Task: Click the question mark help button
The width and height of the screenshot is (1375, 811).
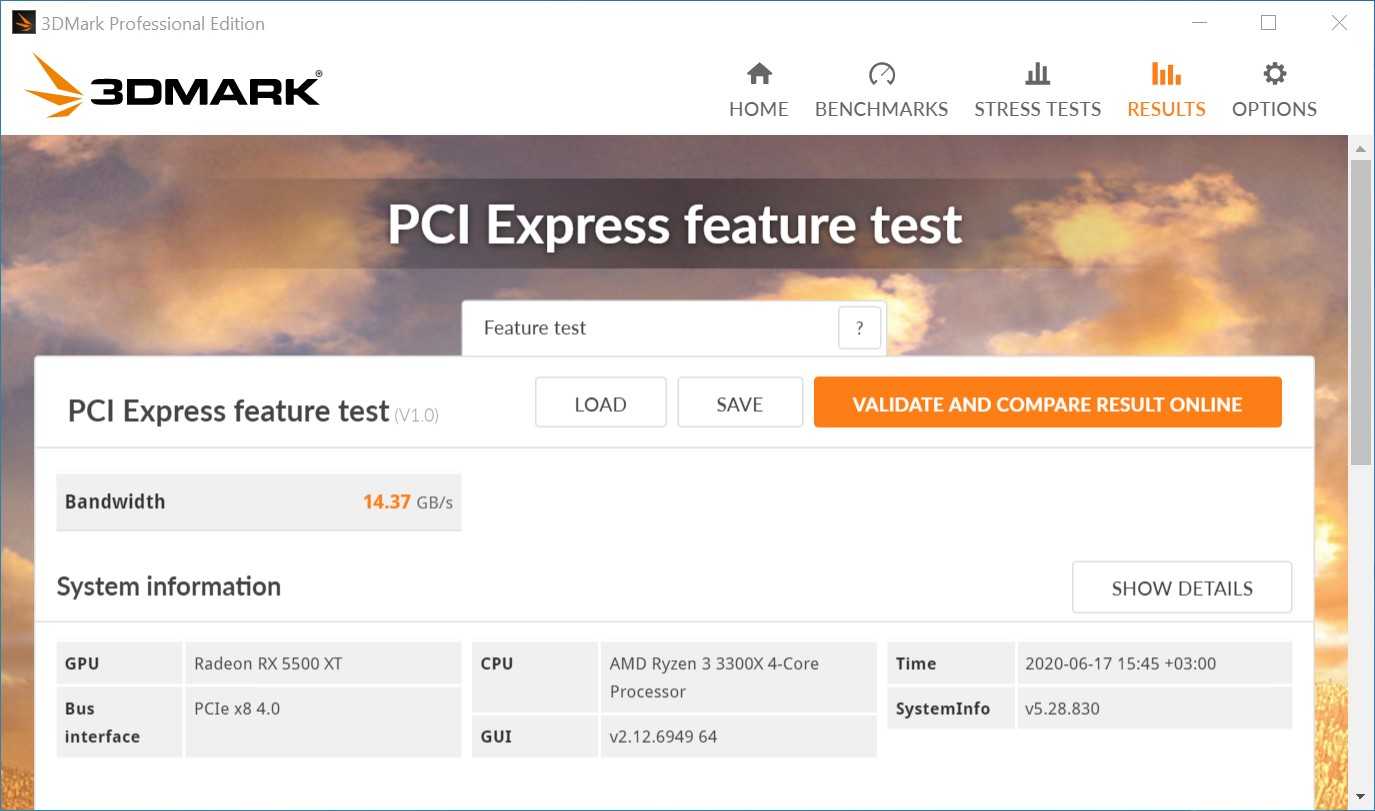Action: (x=859, y=328)
